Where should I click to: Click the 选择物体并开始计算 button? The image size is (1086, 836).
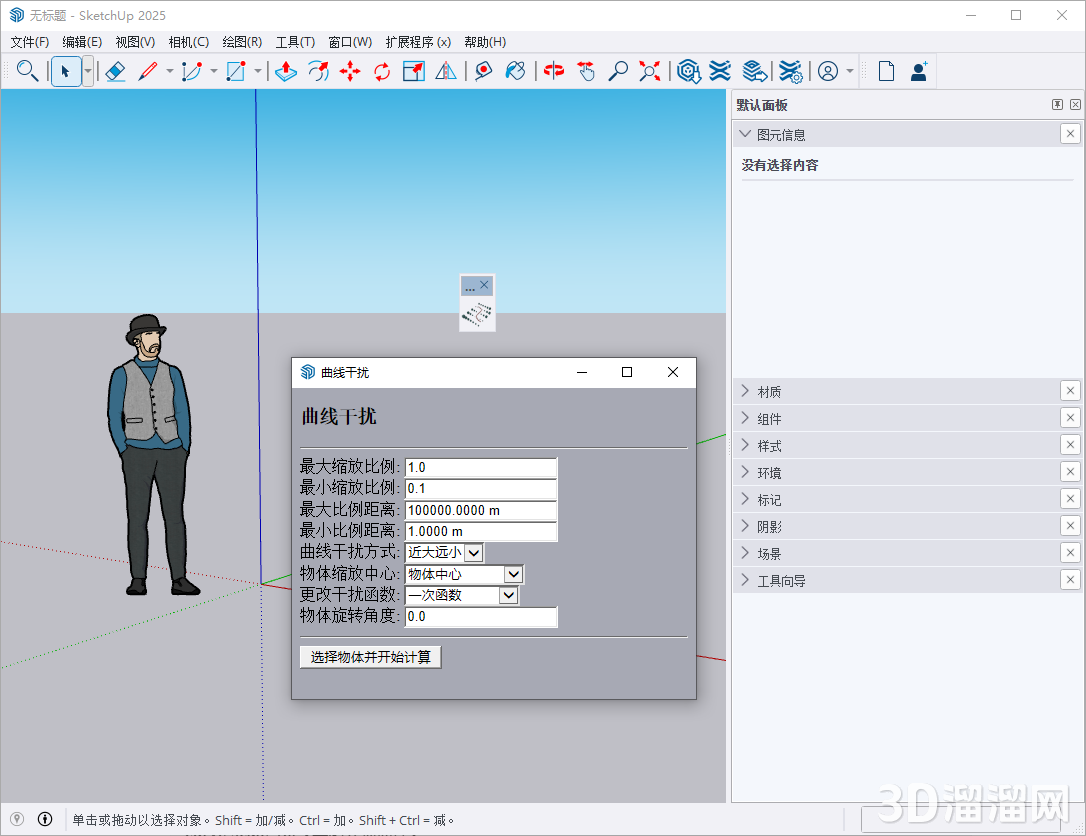tap(371, 657)
